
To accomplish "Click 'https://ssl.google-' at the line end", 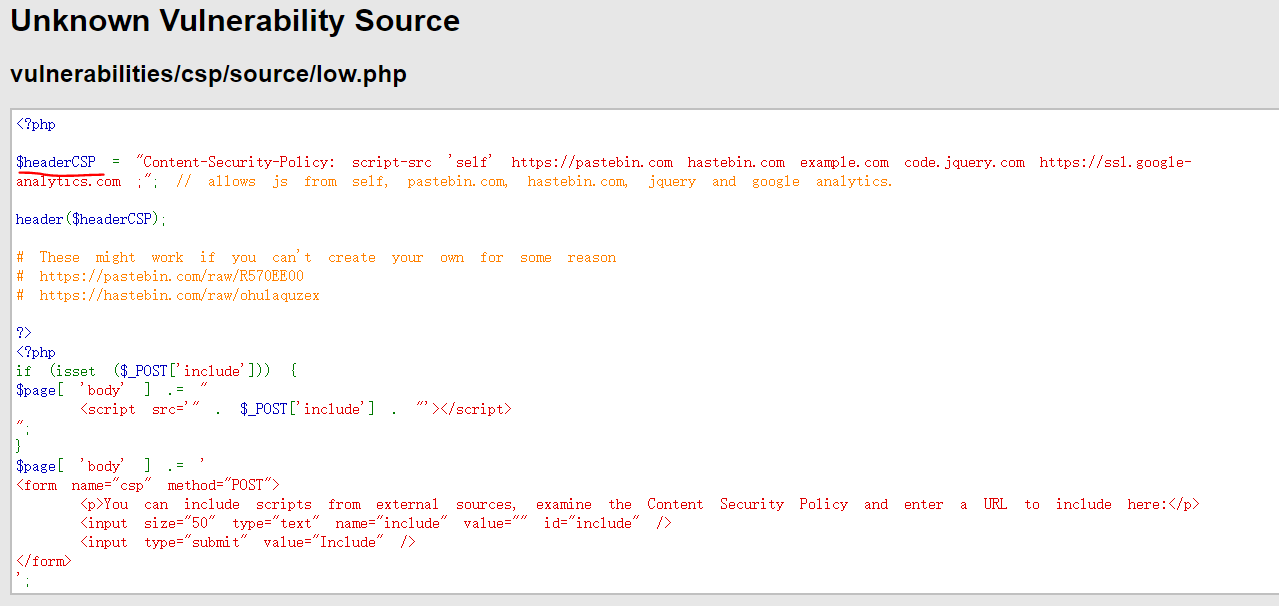I will coord(1115,162).
